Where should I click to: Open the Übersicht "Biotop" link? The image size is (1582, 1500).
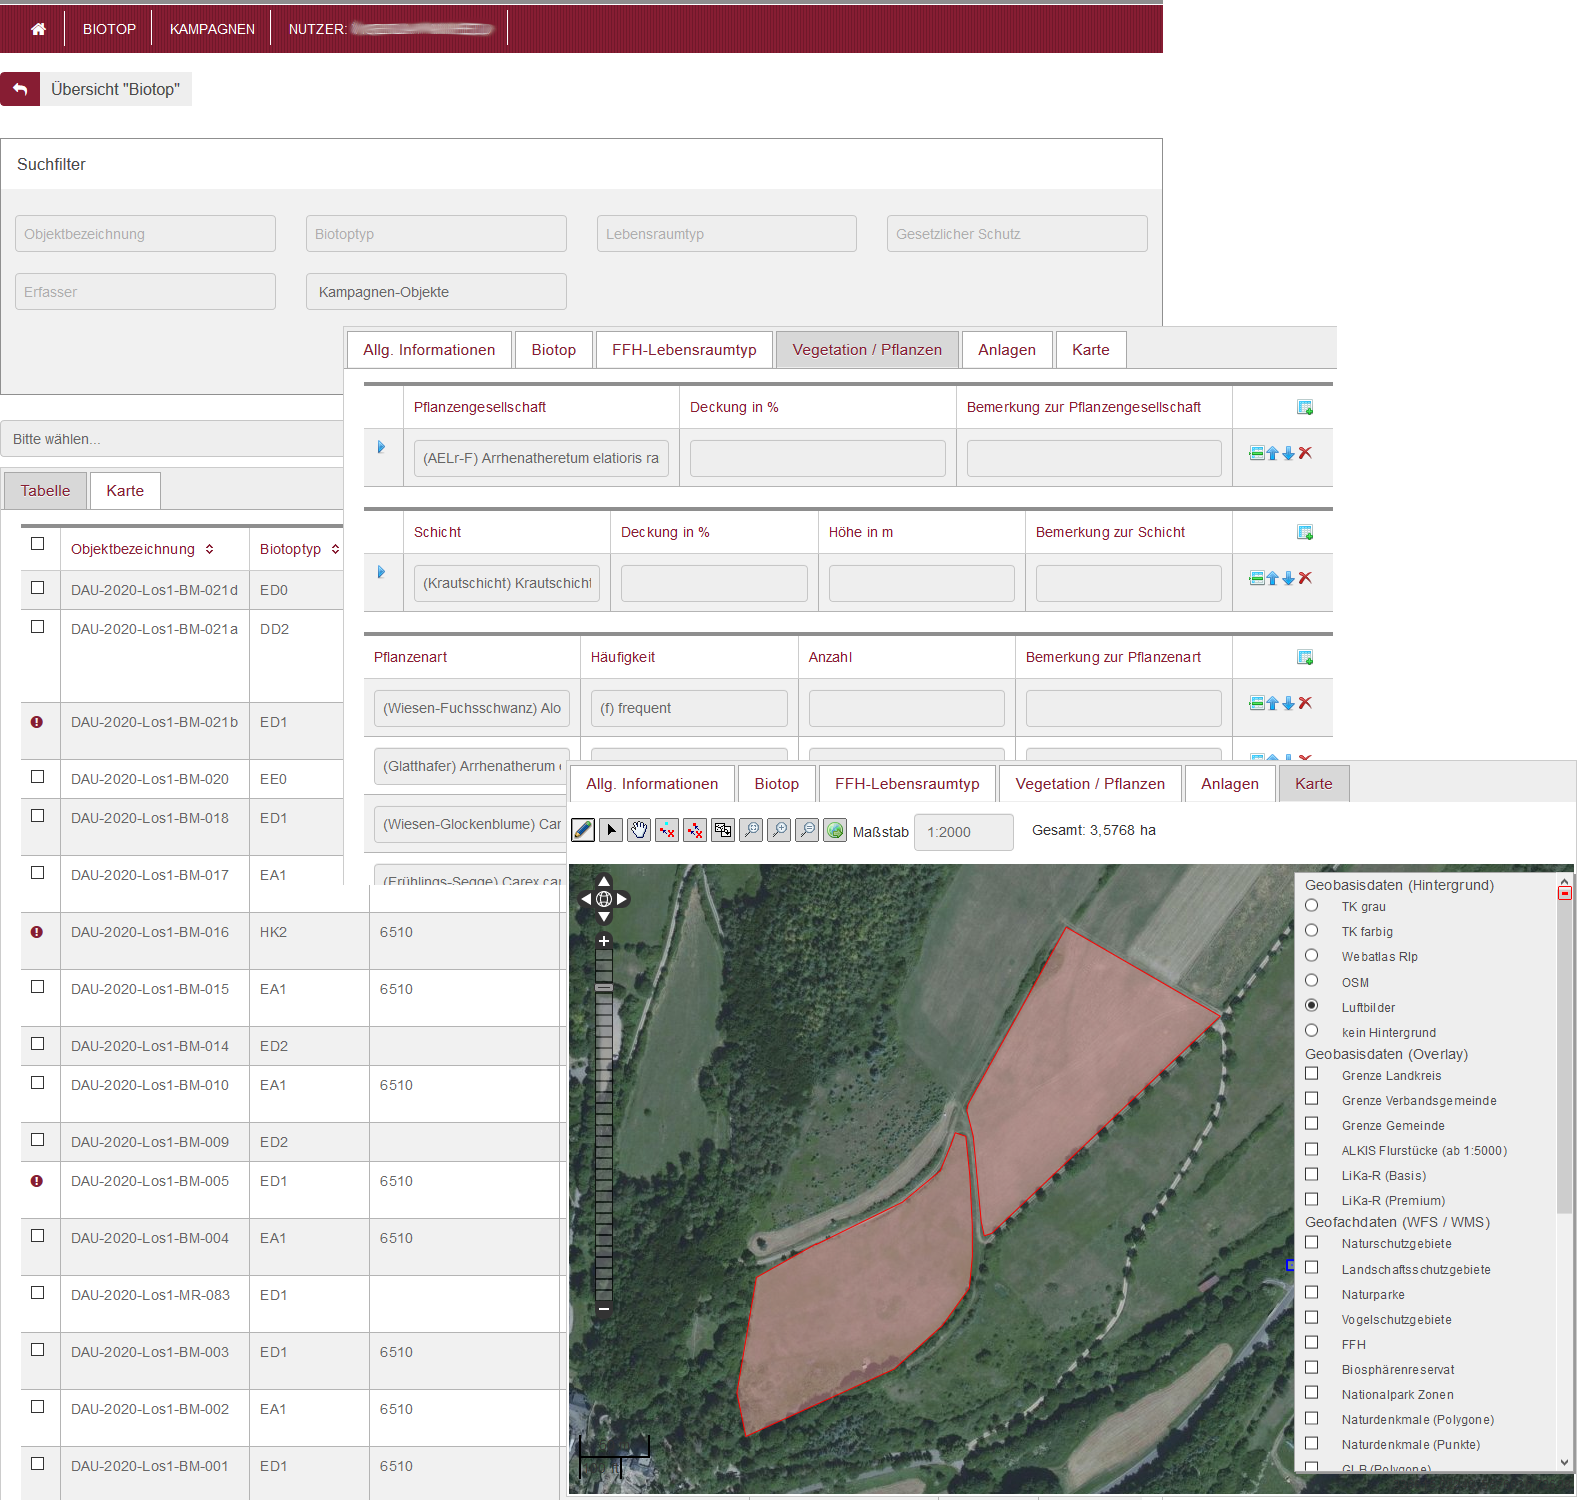coord(116,89)
